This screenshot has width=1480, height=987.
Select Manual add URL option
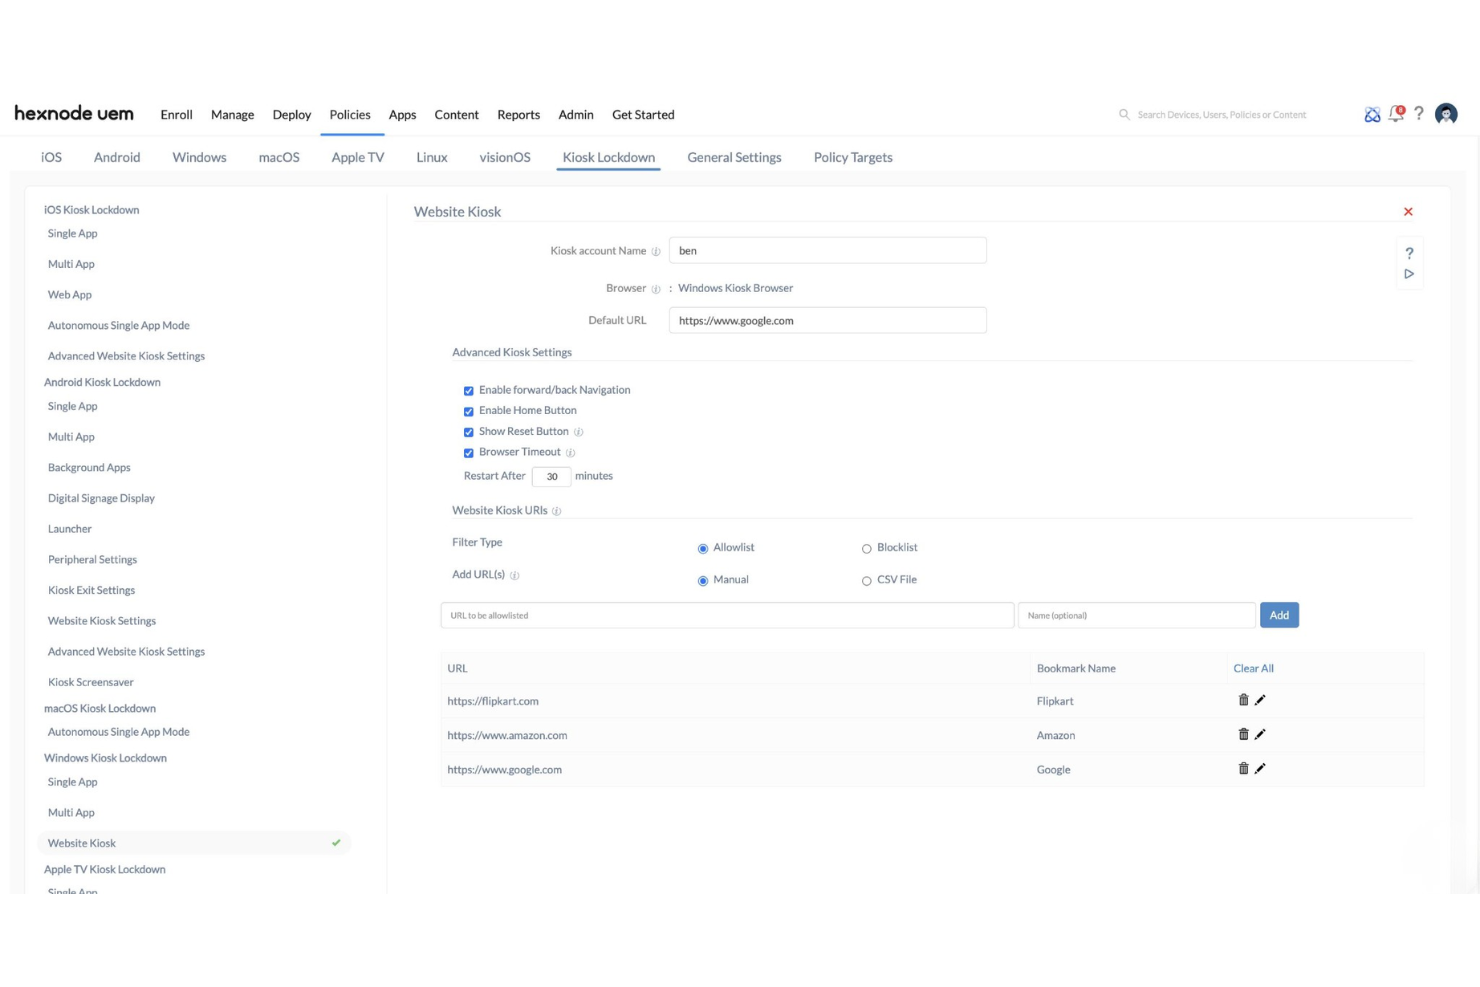pos(703,581)
